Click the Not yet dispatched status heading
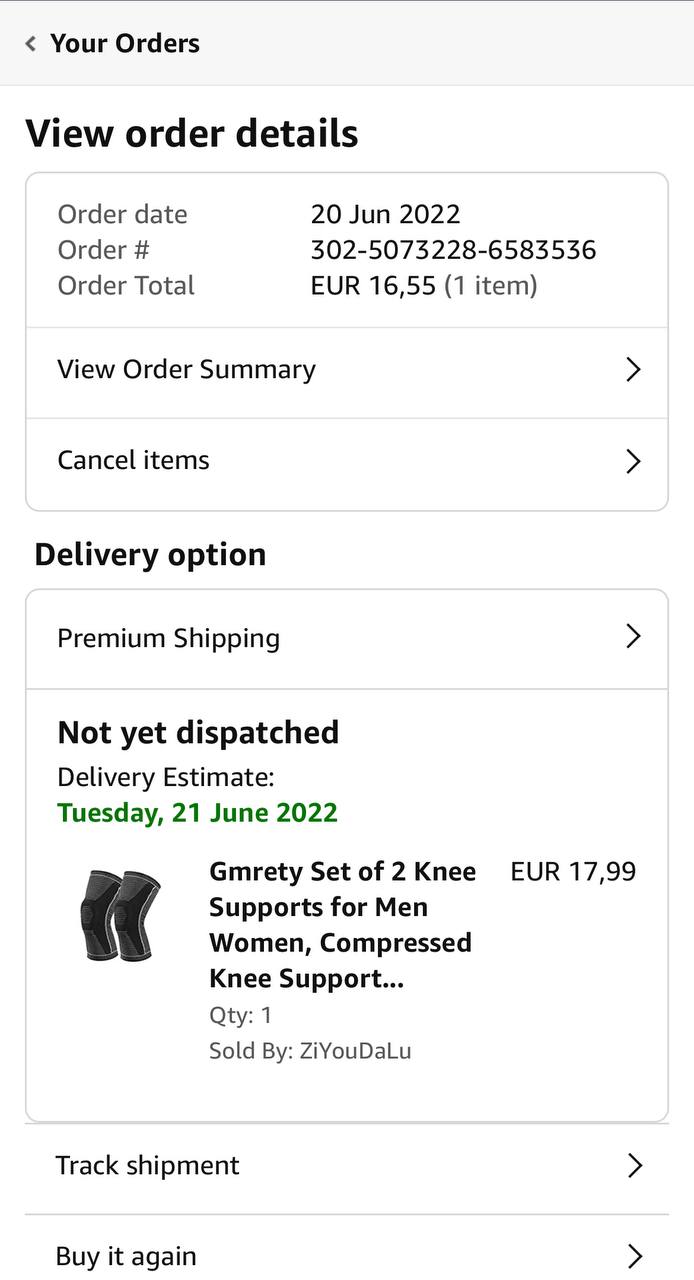Image resolution: width=694 pixels, height=1280 pixels. tap(198, 733)
